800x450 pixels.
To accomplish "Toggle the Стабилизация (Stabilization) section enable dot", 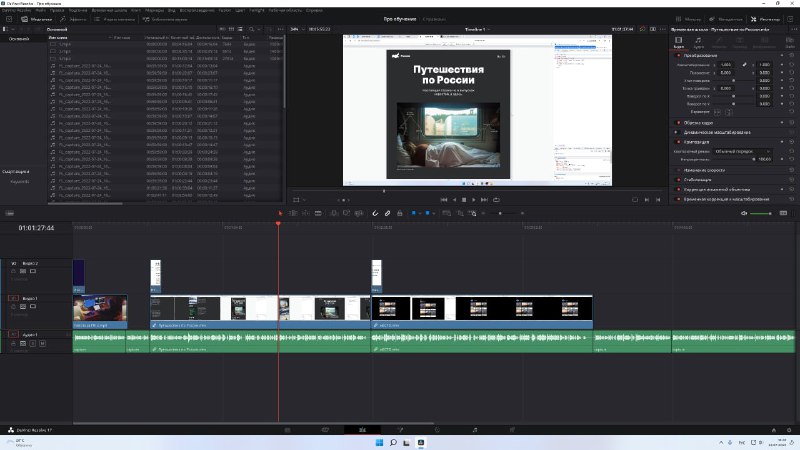I will click(678, 180).
